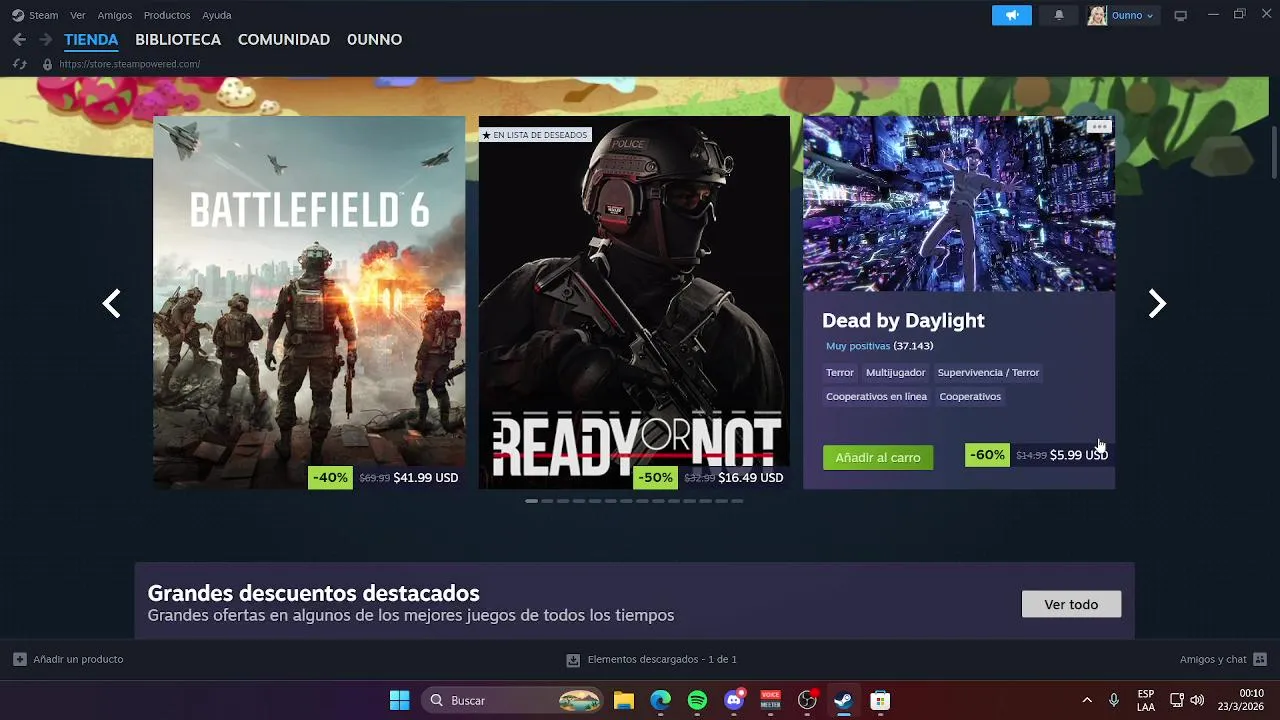Open Spotify from the taskbar
Viewport: 1280px width, 720px height.
pyautogui.click(x=697, y=700)
